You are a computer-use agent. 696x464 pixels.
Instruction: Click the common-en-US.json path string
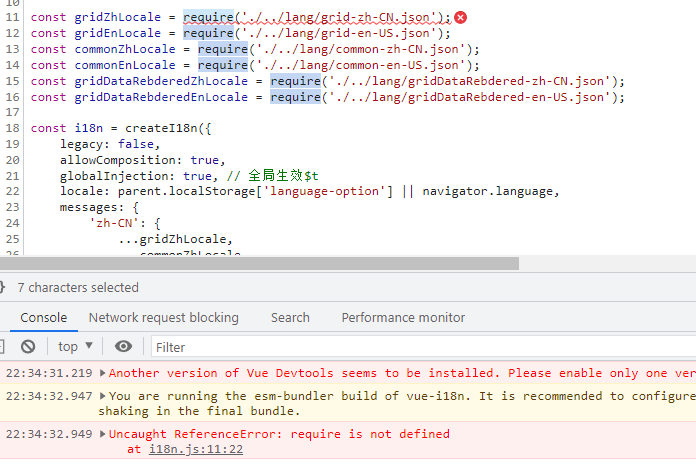[361, 65]
